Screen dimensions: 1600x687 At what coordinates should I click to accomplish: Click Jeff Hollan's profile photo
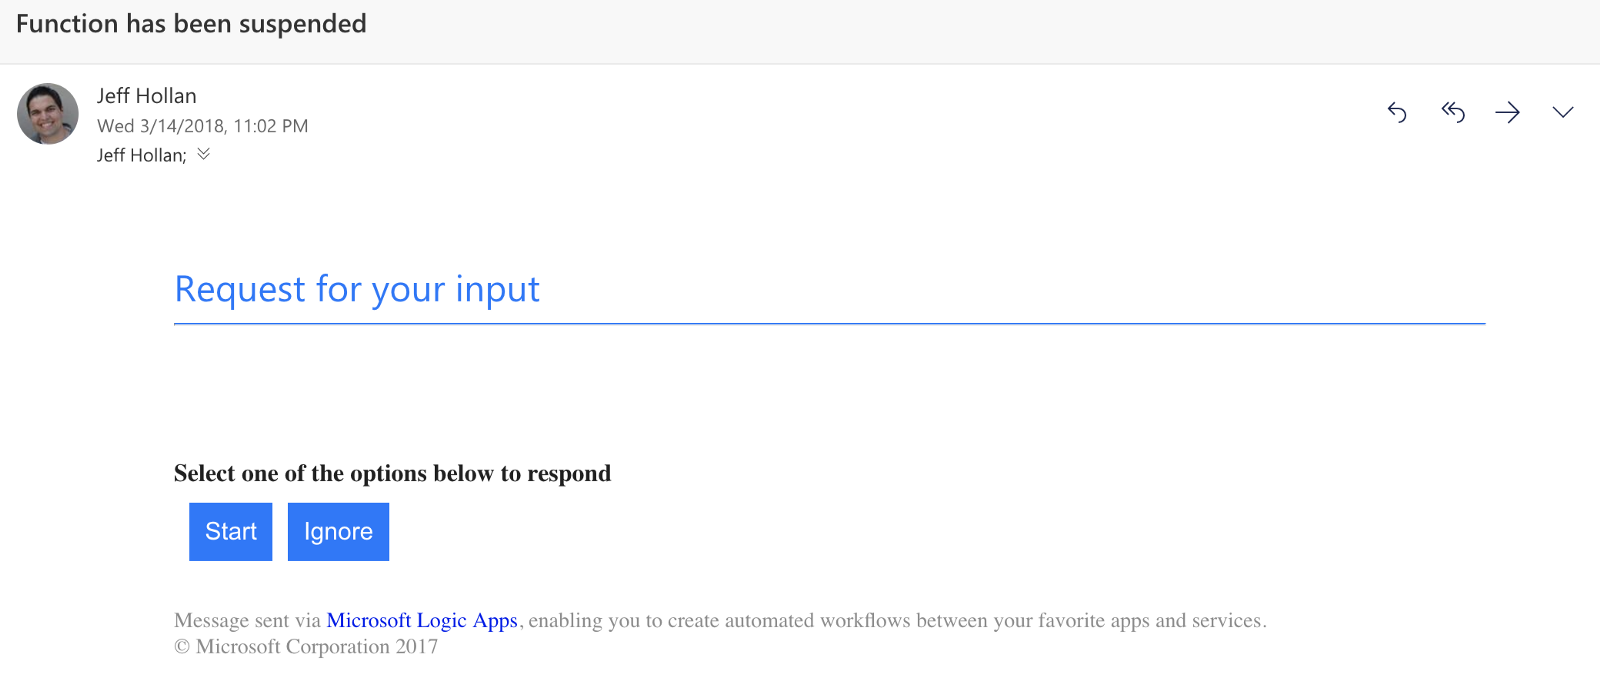48,114
